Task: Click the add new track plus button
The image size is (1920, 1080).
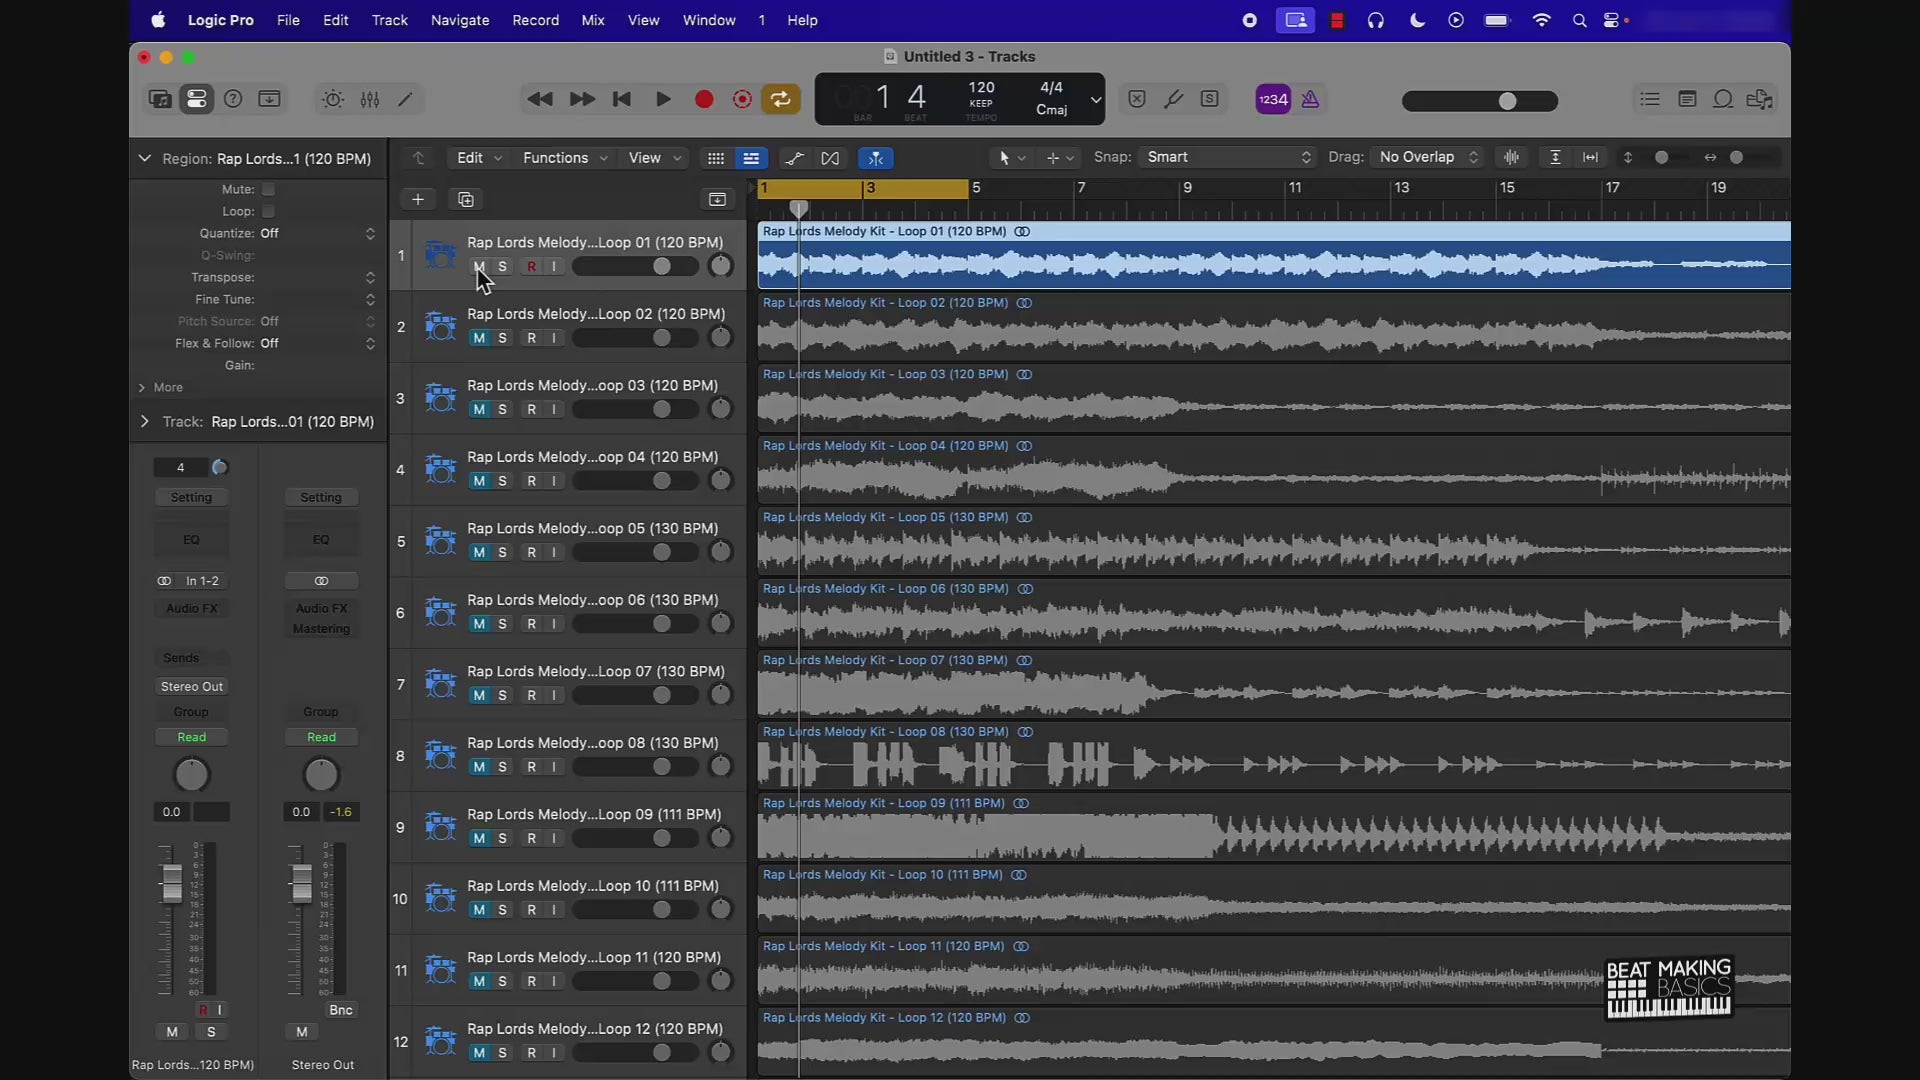Action: pyautogui.click(x=418, y=199)
